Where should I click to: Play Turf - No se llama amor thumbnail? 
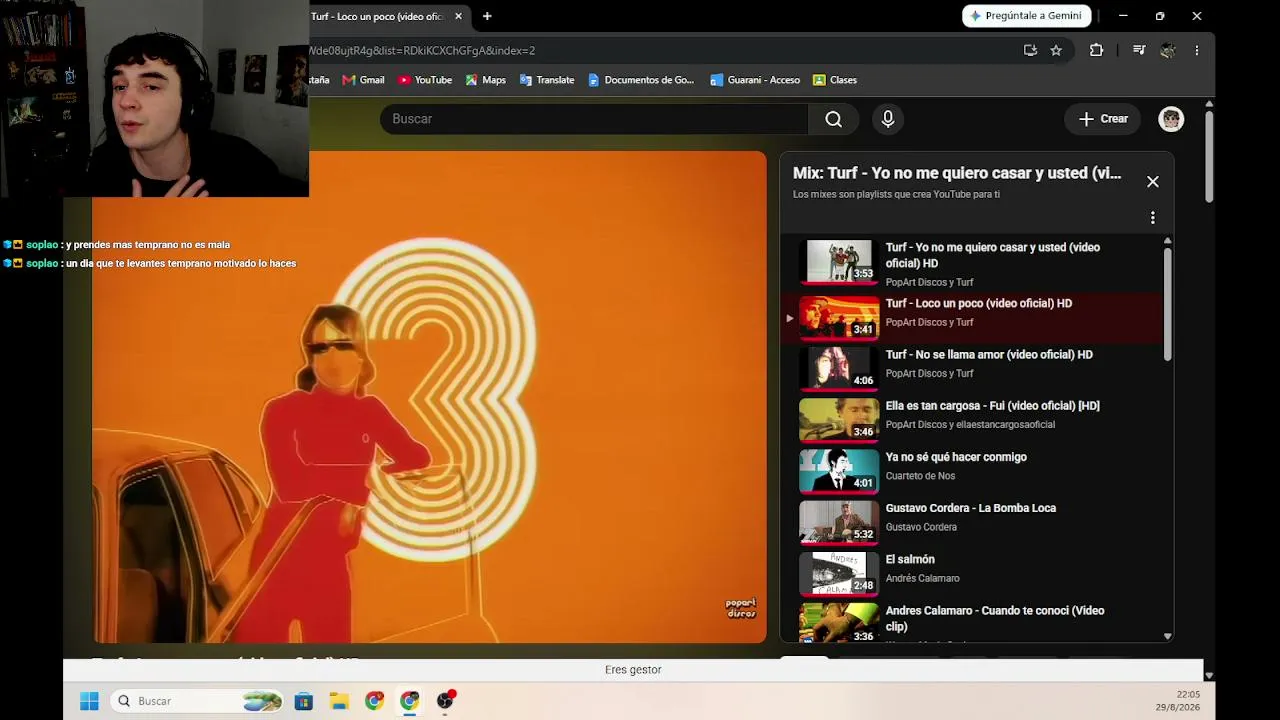pyautogui.click(x=839, y=369)
